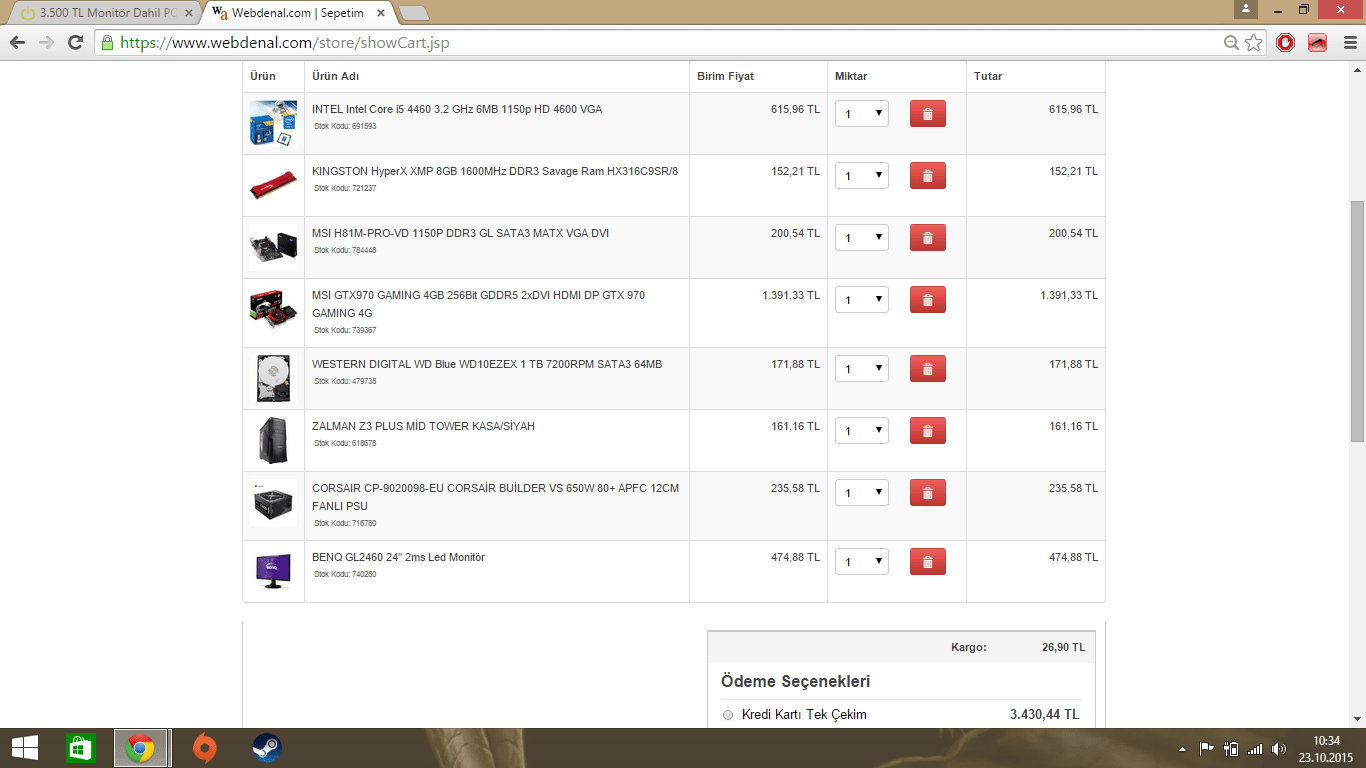Open Steam from the taskbar

[266, 748]
